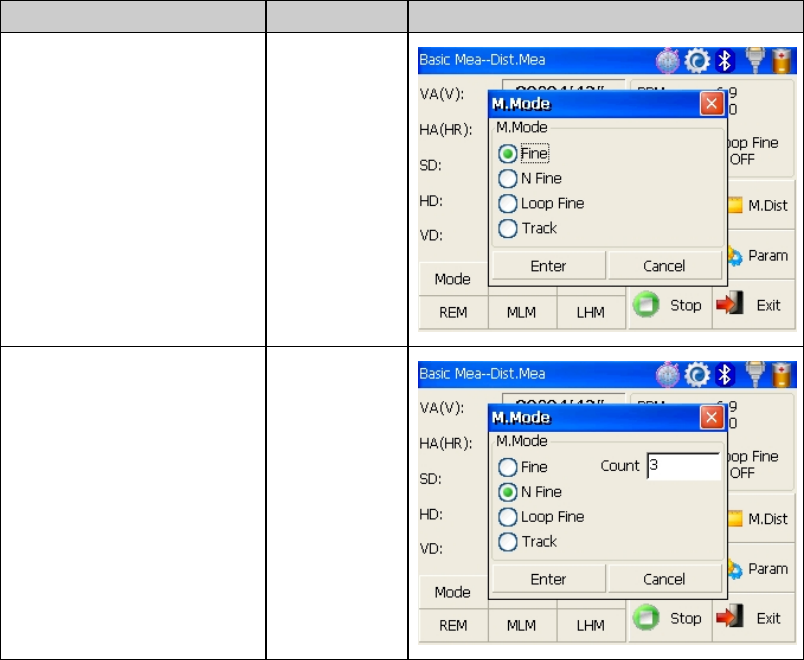Click Cancel button in lower M.Mode dialog
Image resolution: width=804 pixels, height=660 pixels.
(665, 579)
